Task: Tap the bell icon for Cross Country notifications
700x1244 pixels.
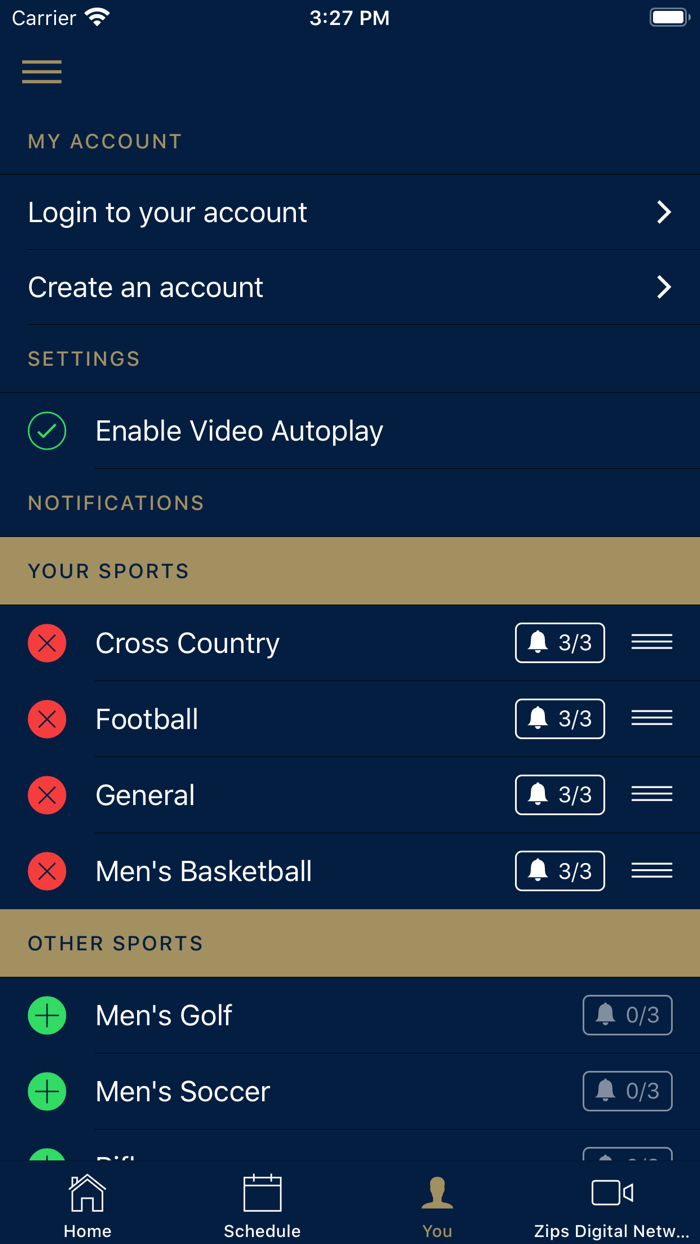Action: point(559,643)
